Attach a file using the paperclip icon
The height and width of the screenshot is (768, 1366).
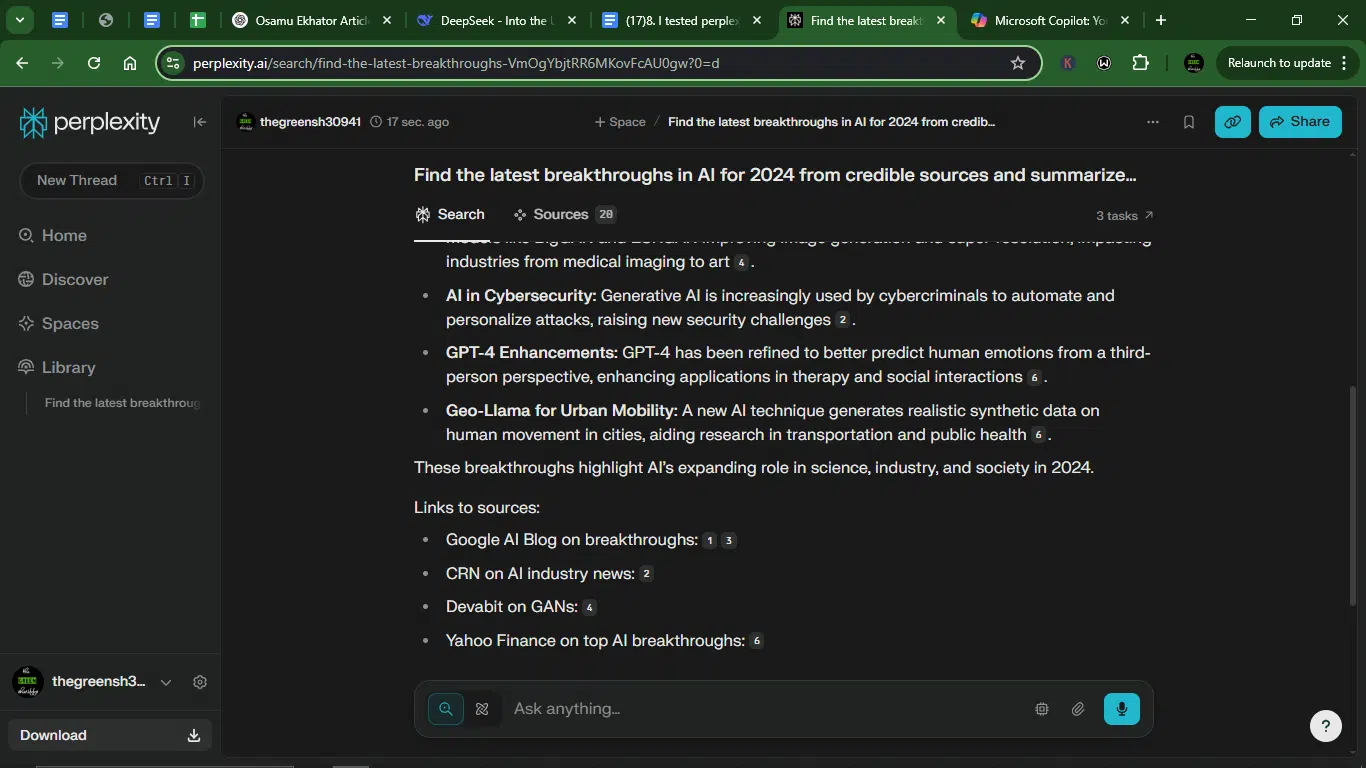[x=1078, y=709]
